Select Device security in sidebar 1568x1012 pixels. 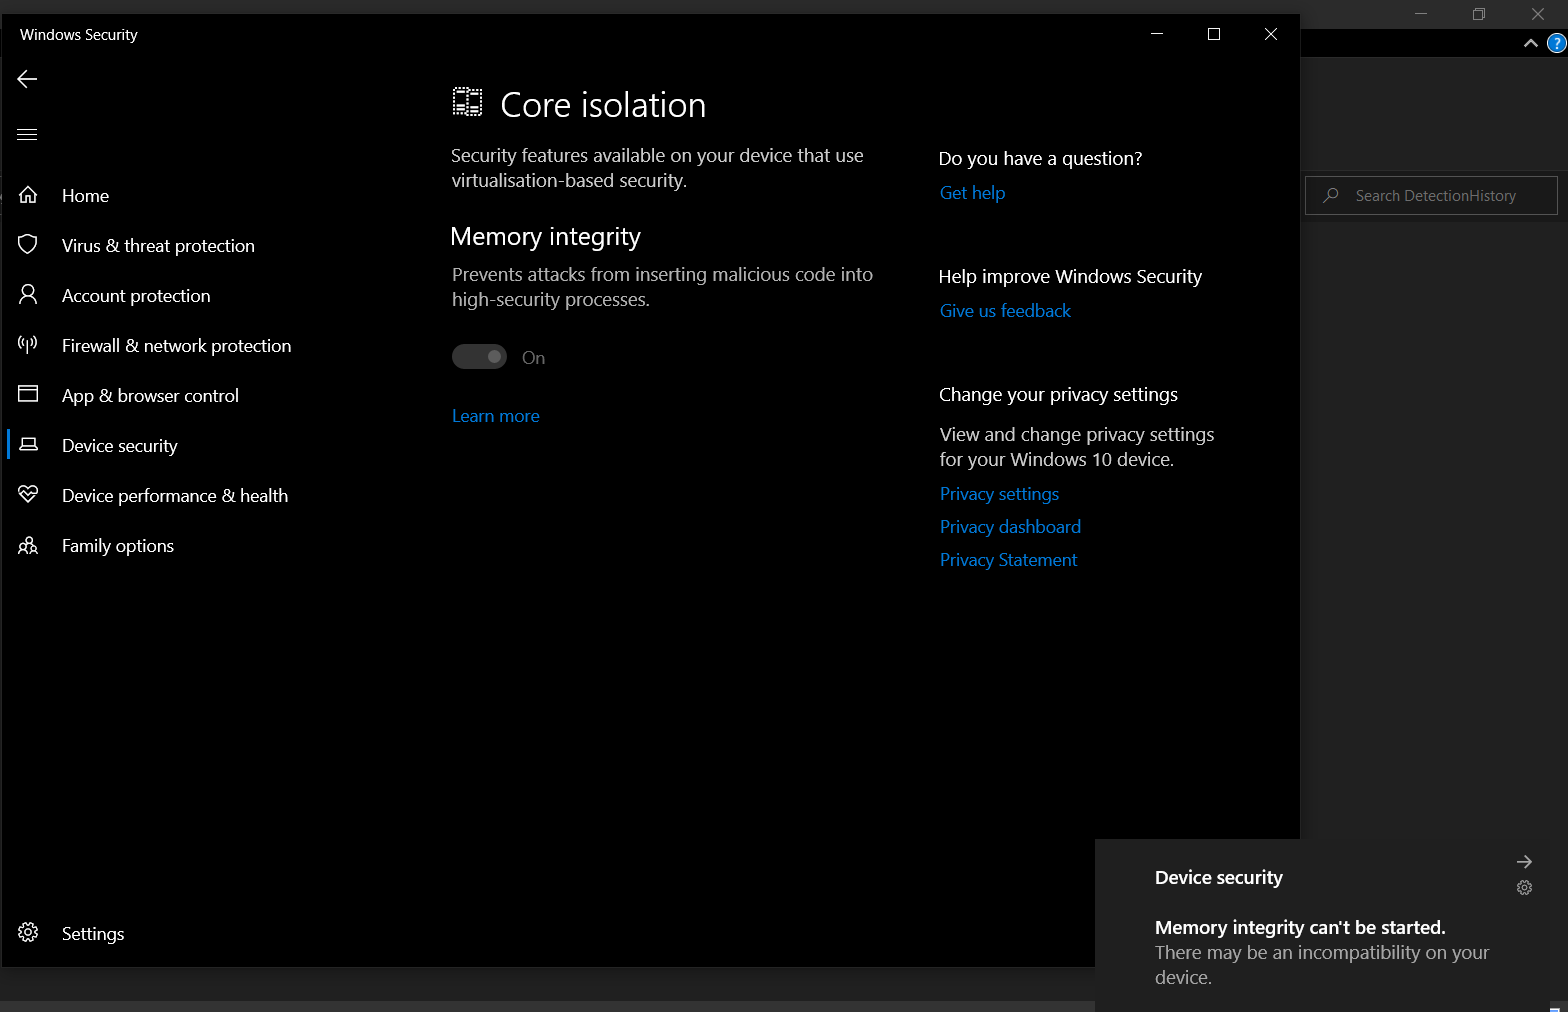[x=119, y=445]
